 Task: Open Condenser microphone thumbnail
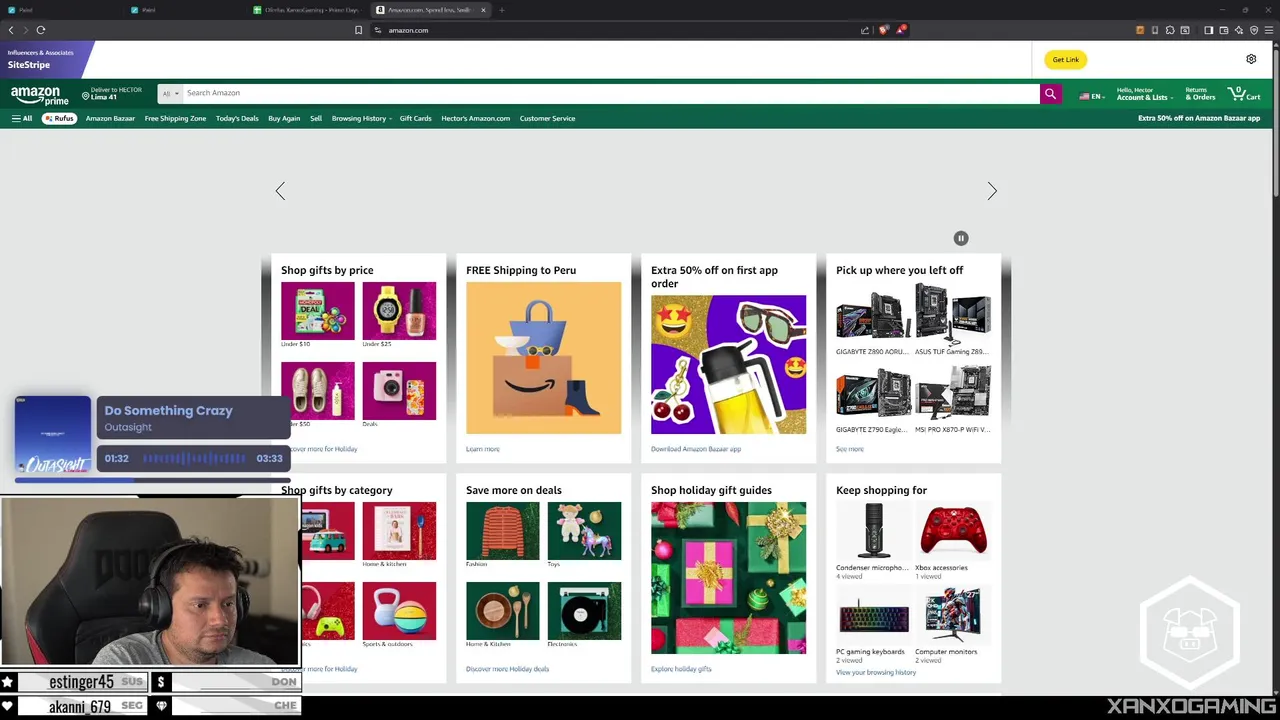pos(872,531)
